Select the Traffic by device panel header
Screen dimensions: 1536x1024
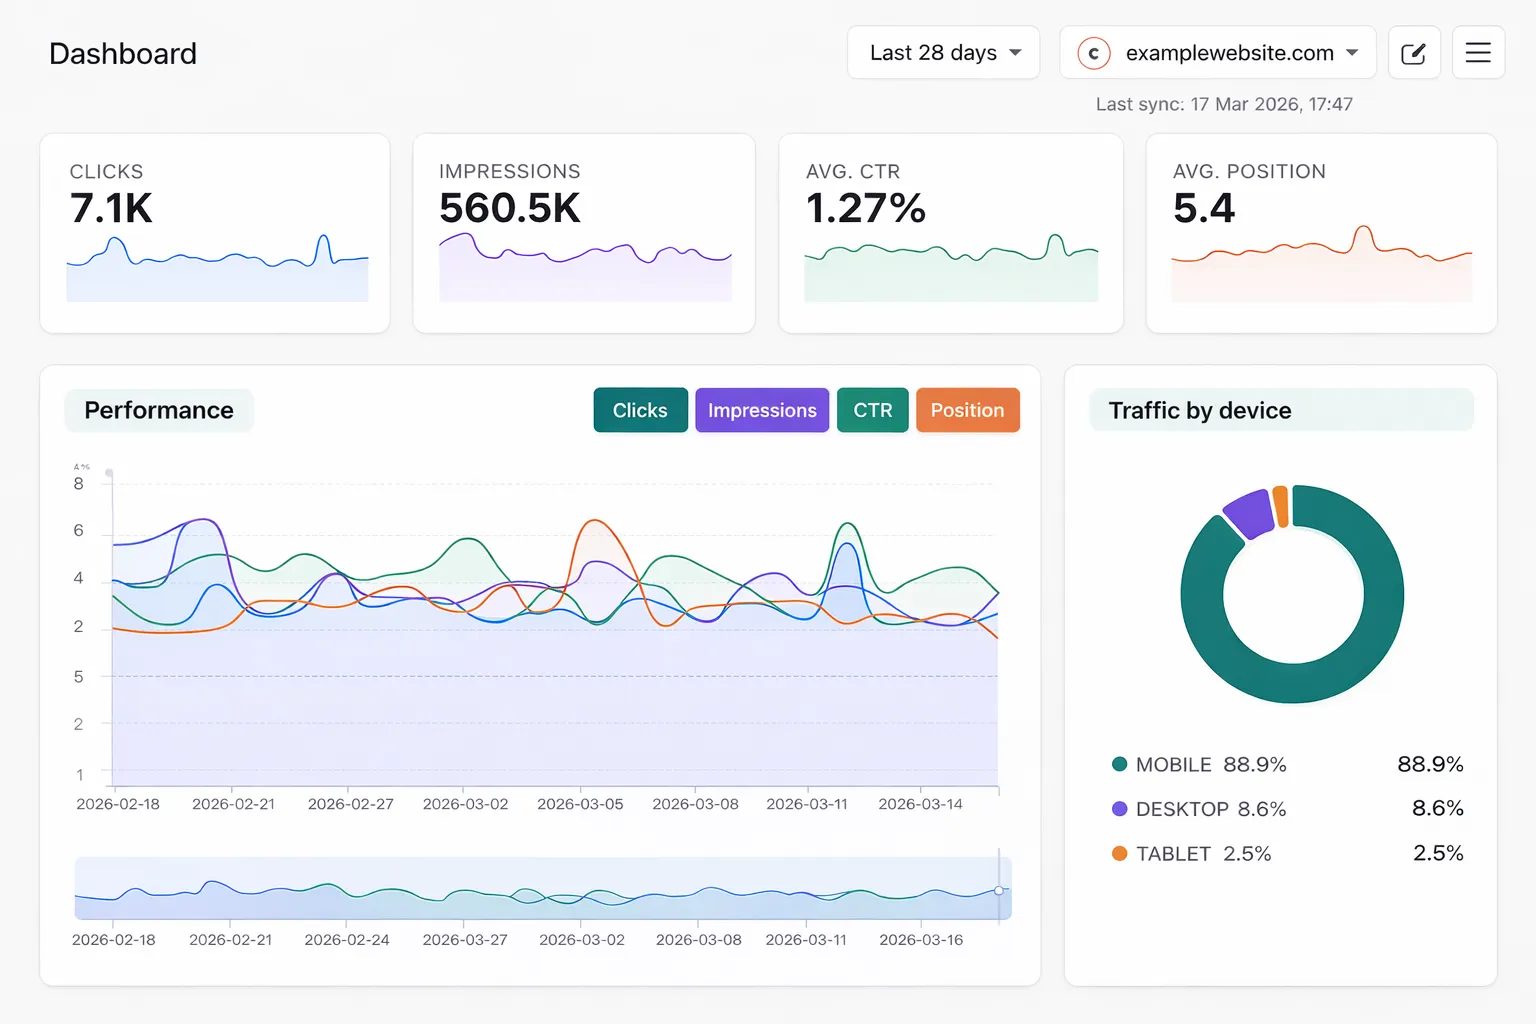(x=1200, y=410)
